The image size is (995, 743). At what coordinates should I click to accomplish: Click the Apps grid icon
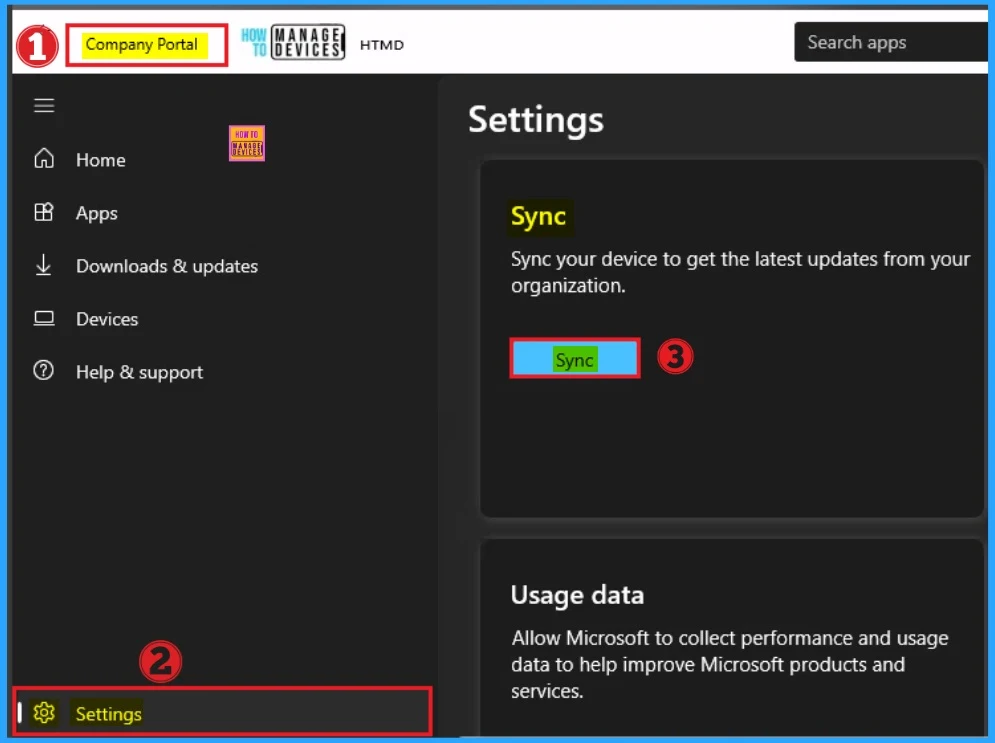pos(44,212)
